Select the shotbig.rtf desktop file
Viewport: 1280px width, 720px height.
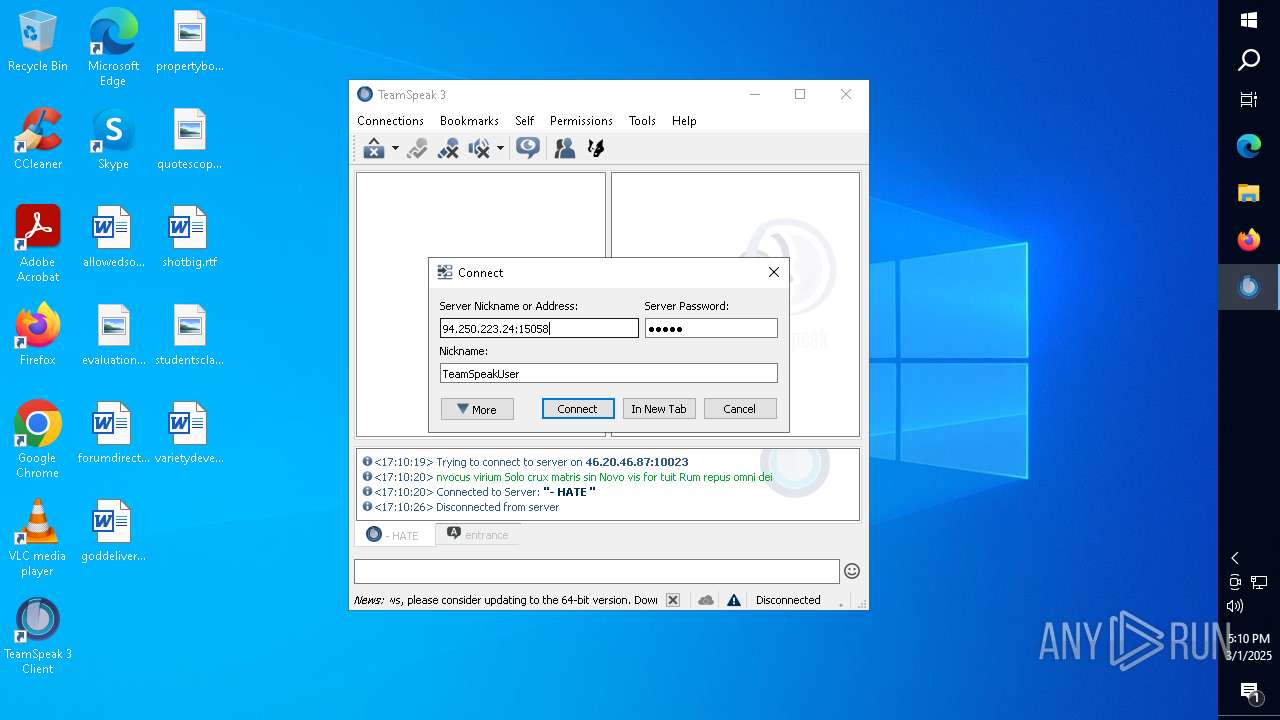189,237
